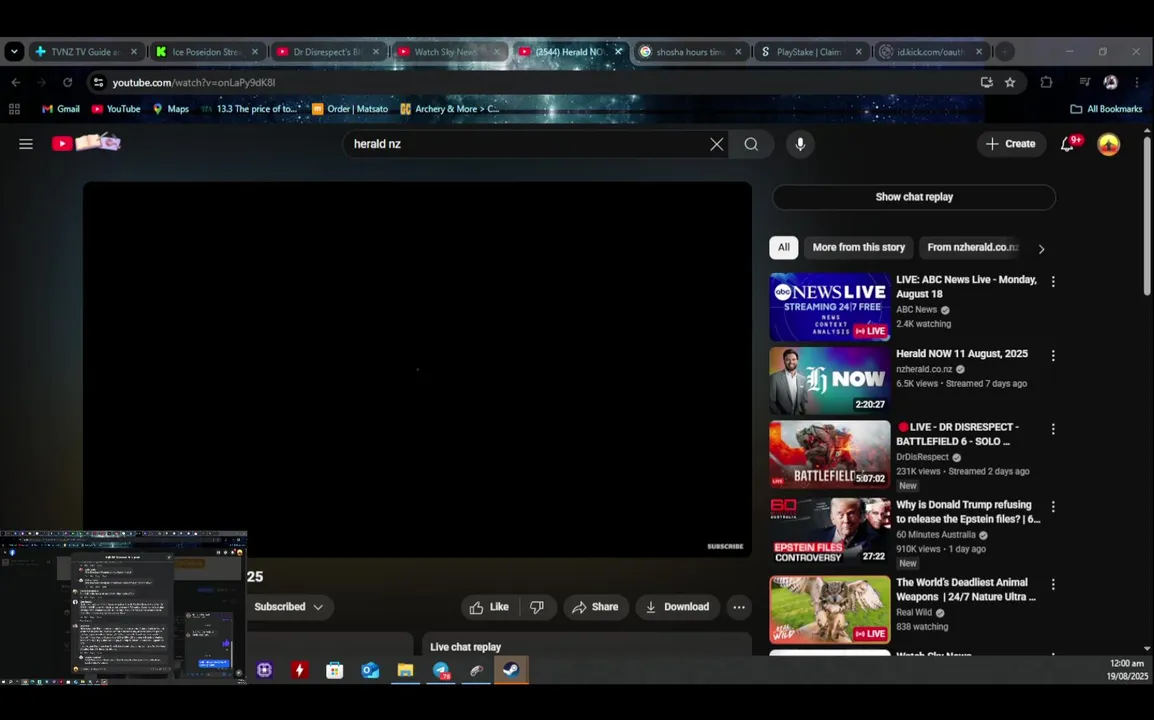Open Archery & More bookmark

[449, 109]
